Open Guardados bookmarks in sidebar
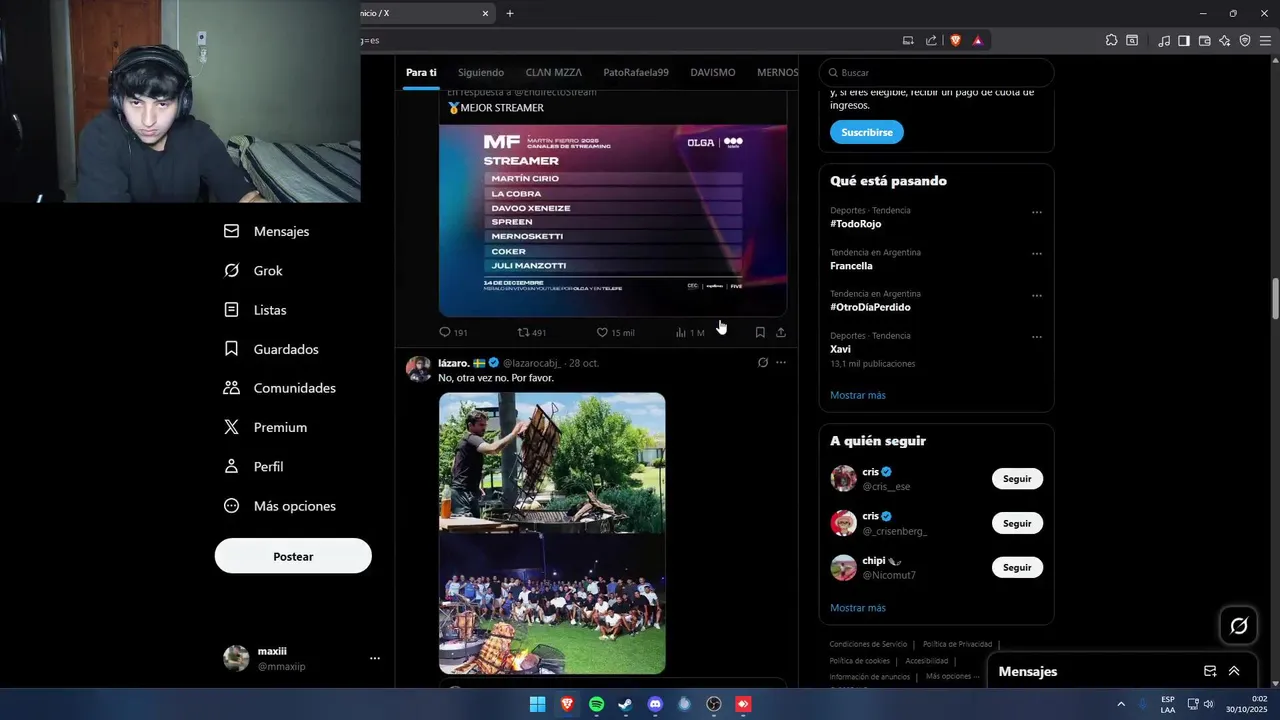The width and height of the screenshot is (1280, 720). coord(271,349)
